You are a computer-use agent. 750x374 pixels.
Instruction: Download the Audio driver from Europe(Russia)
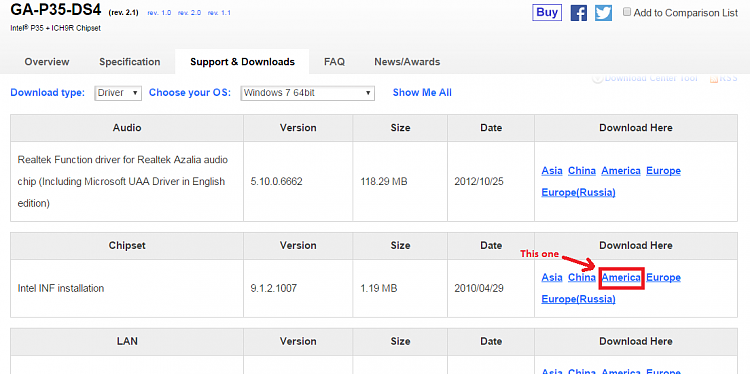click(x=578, y=192)
